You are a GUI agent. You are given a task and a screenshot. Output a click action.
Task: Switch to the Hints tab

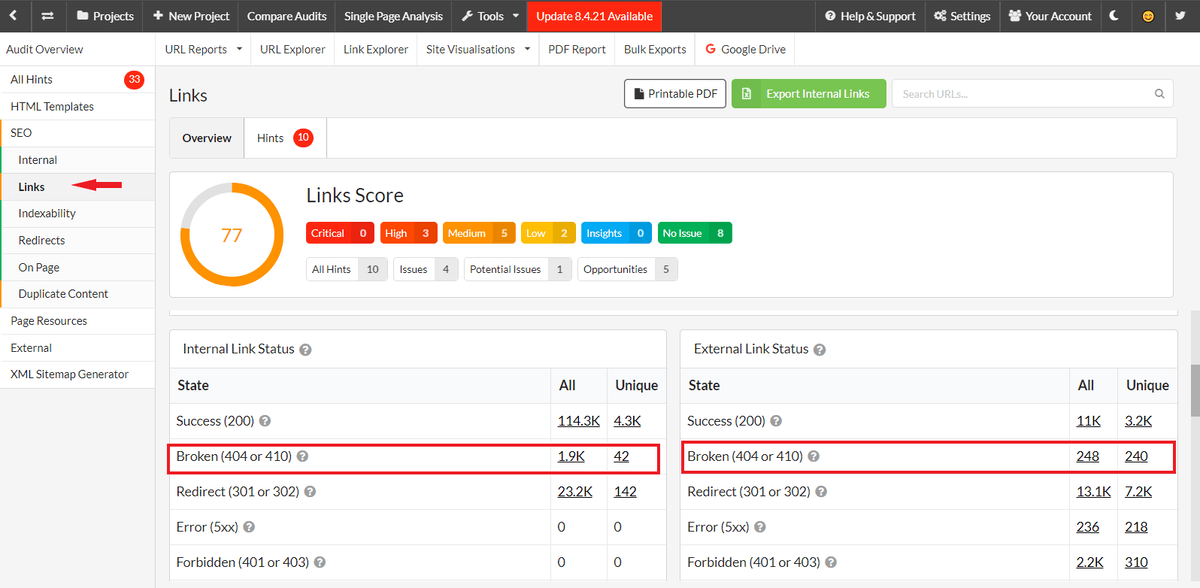tap(270, 137)
